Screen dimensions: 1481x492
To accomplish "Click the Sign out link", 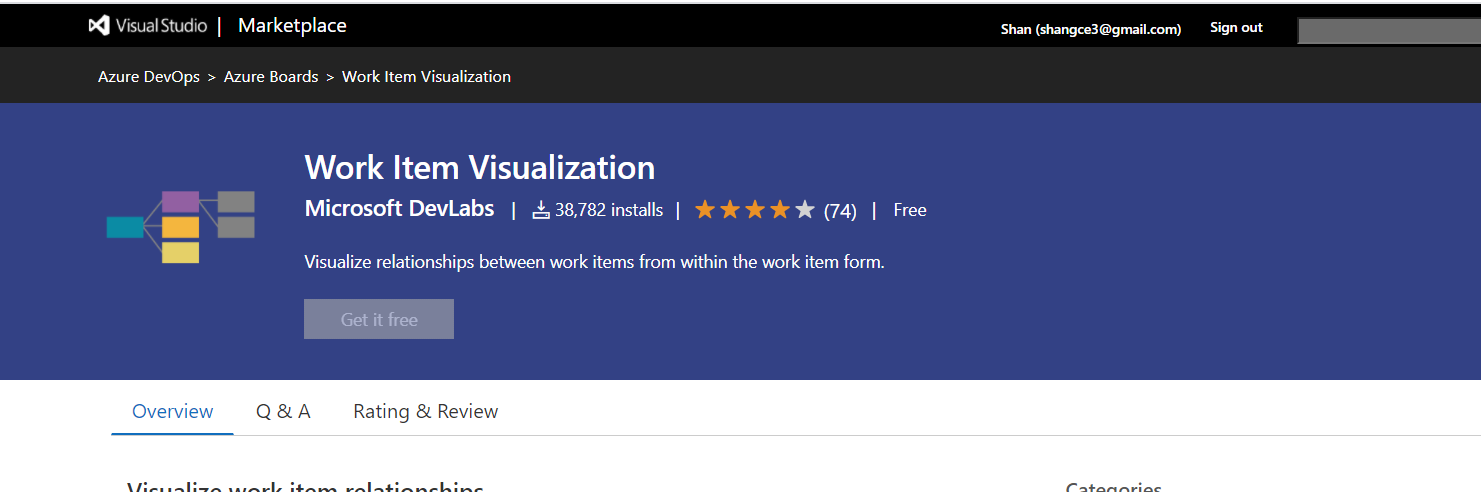I will click(1236, 28).
